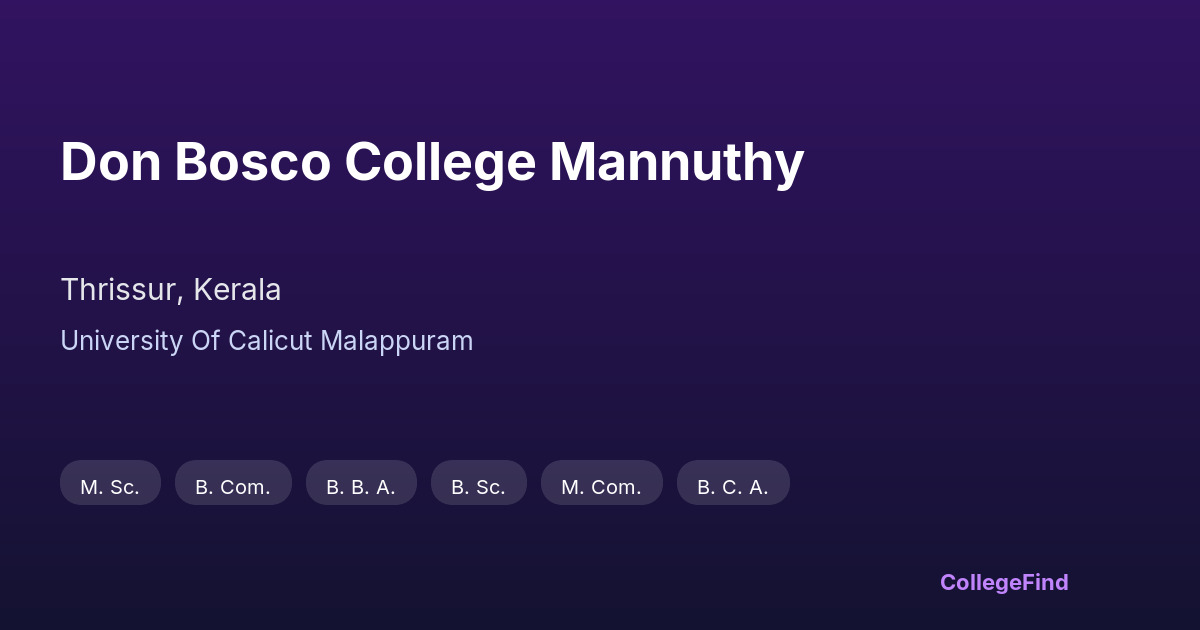The height and width of the screenshot is (630, 1200).
Task: Click the B. C. A. chip
Action: pyautogui.click(x=733, y=487)
